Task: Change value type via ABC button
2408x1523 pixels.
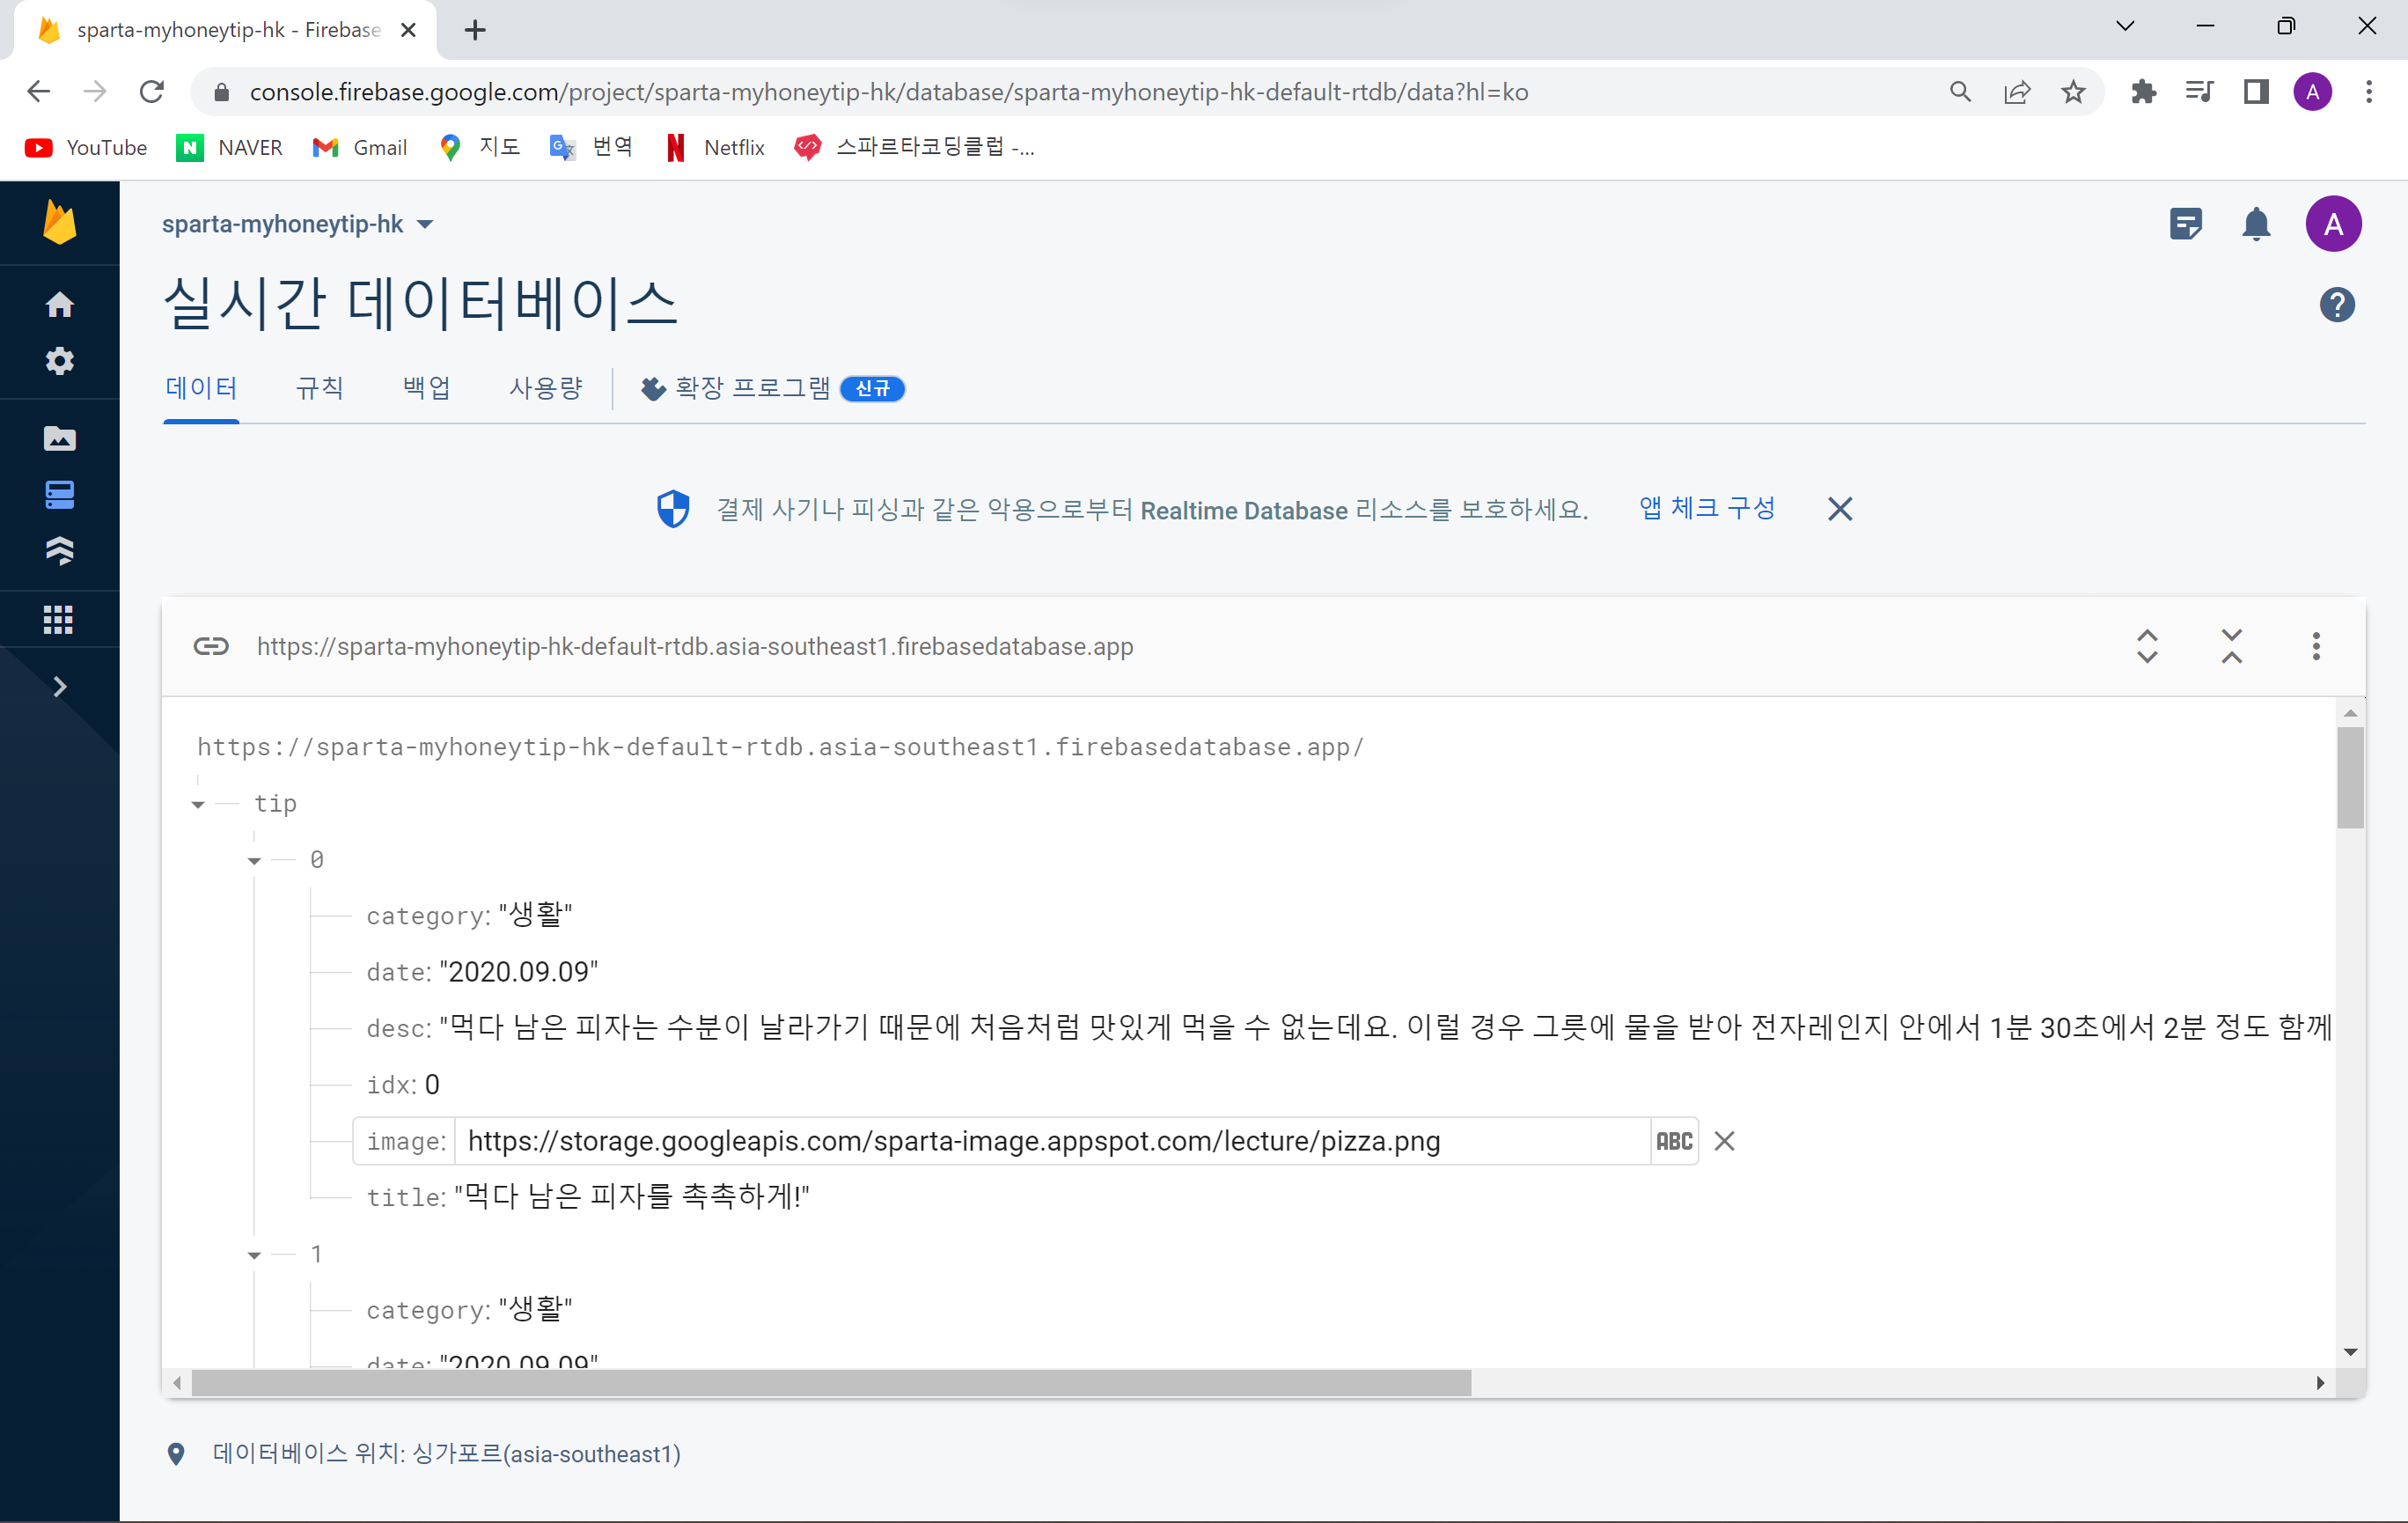Action: [1674, 1141]
